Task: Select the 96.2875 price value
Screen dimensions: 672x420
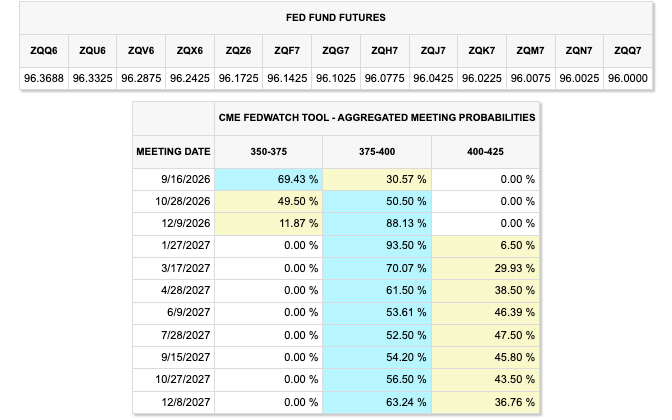Action: pyautogui.click(x=141, y=78)
